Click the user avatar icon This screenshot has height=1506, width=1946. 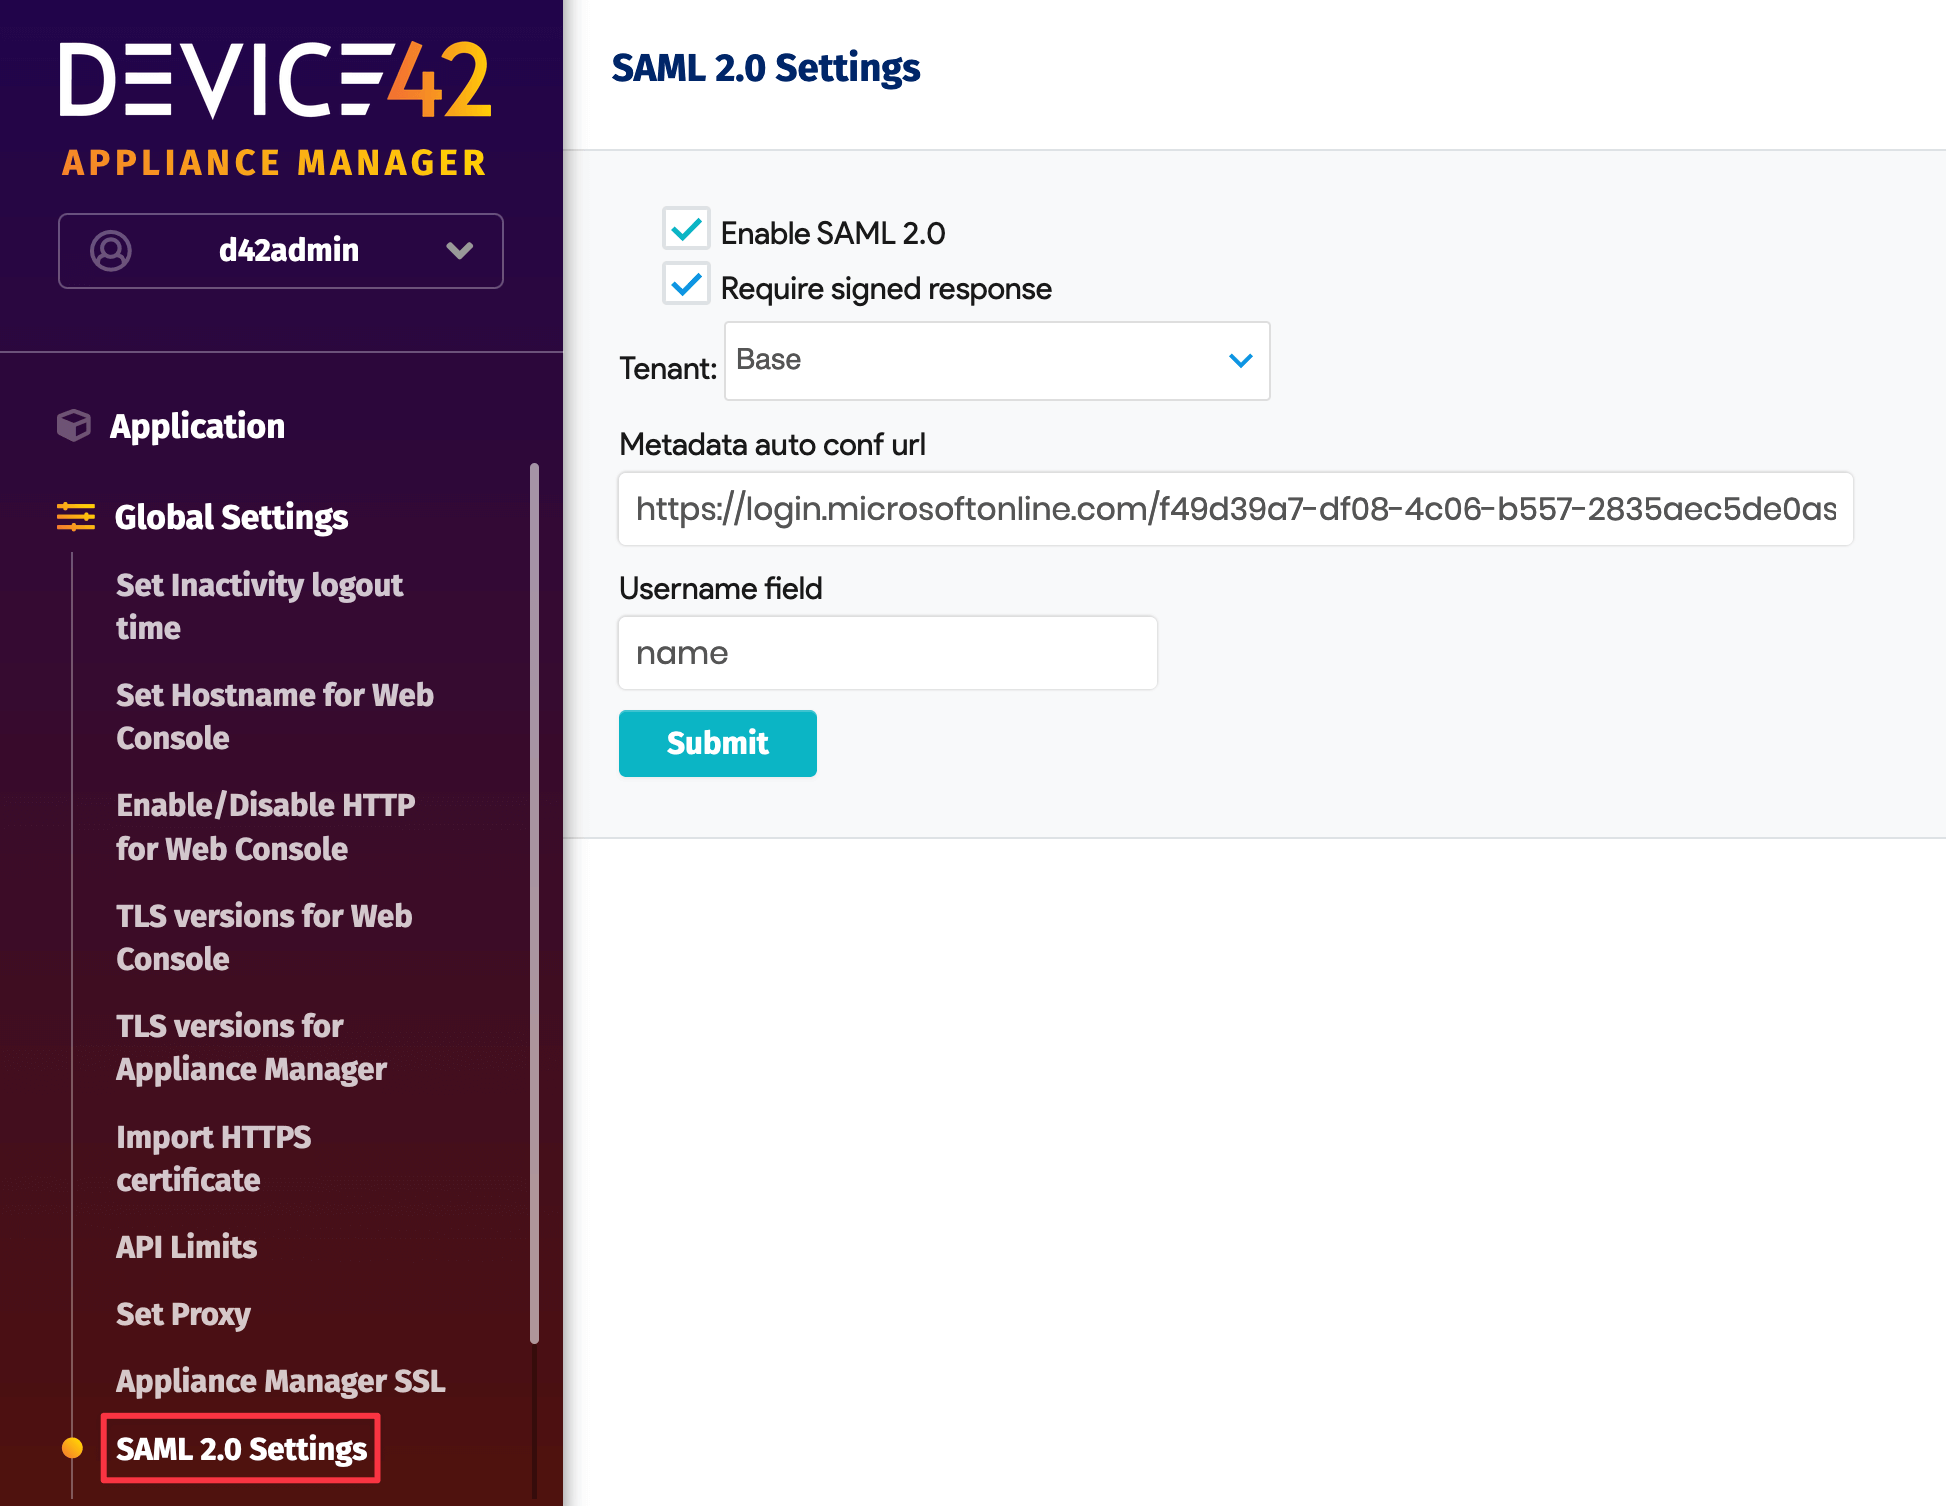click(x=111, y=250)
